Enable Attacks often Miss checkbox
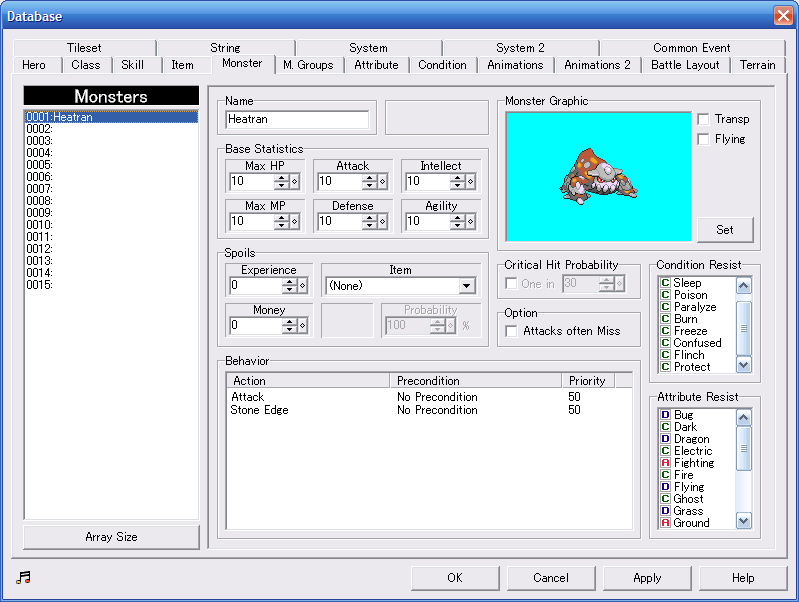This screenshot has width=799, height=602. point(512,331)
